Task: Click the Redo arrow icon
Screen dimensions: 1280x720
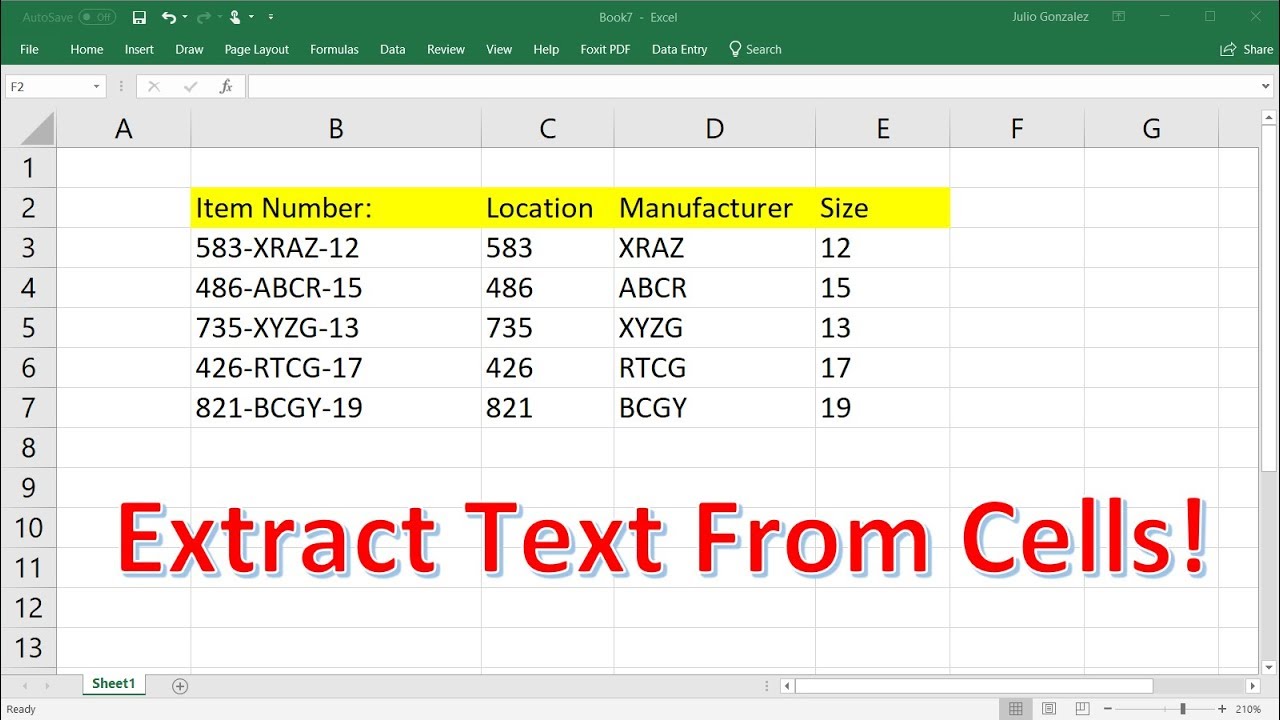Action: click(x=202, y=17)
